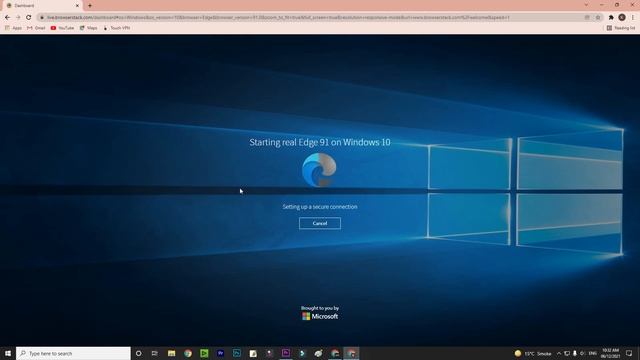Image resolution: width=640 pixels, height=360 pixels.
Task: Open Premiere Pro from the taskbar
Action: pos(220,353)
